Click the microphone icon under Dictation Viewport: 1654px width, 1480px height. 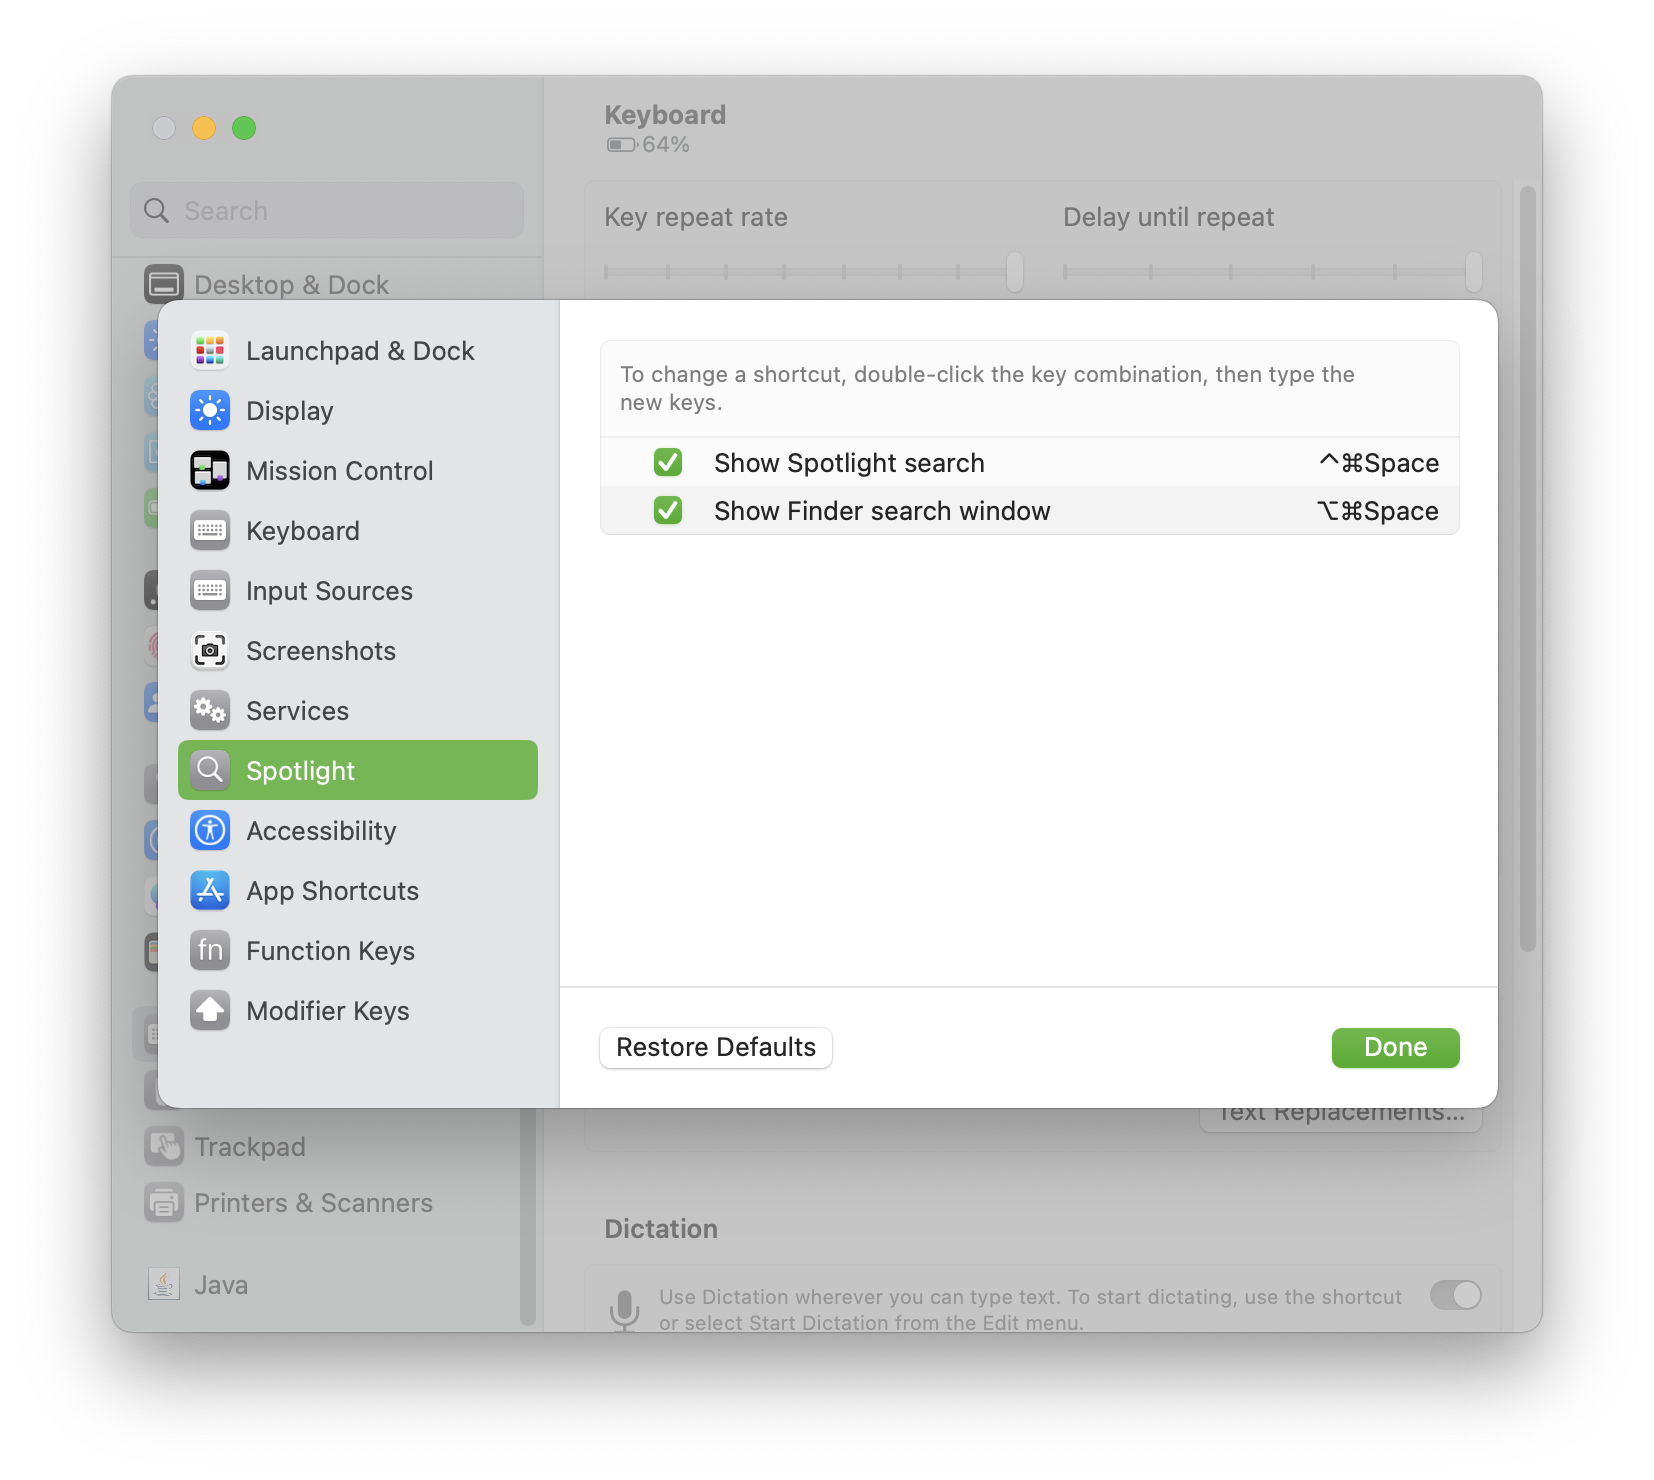point(625,1310)
